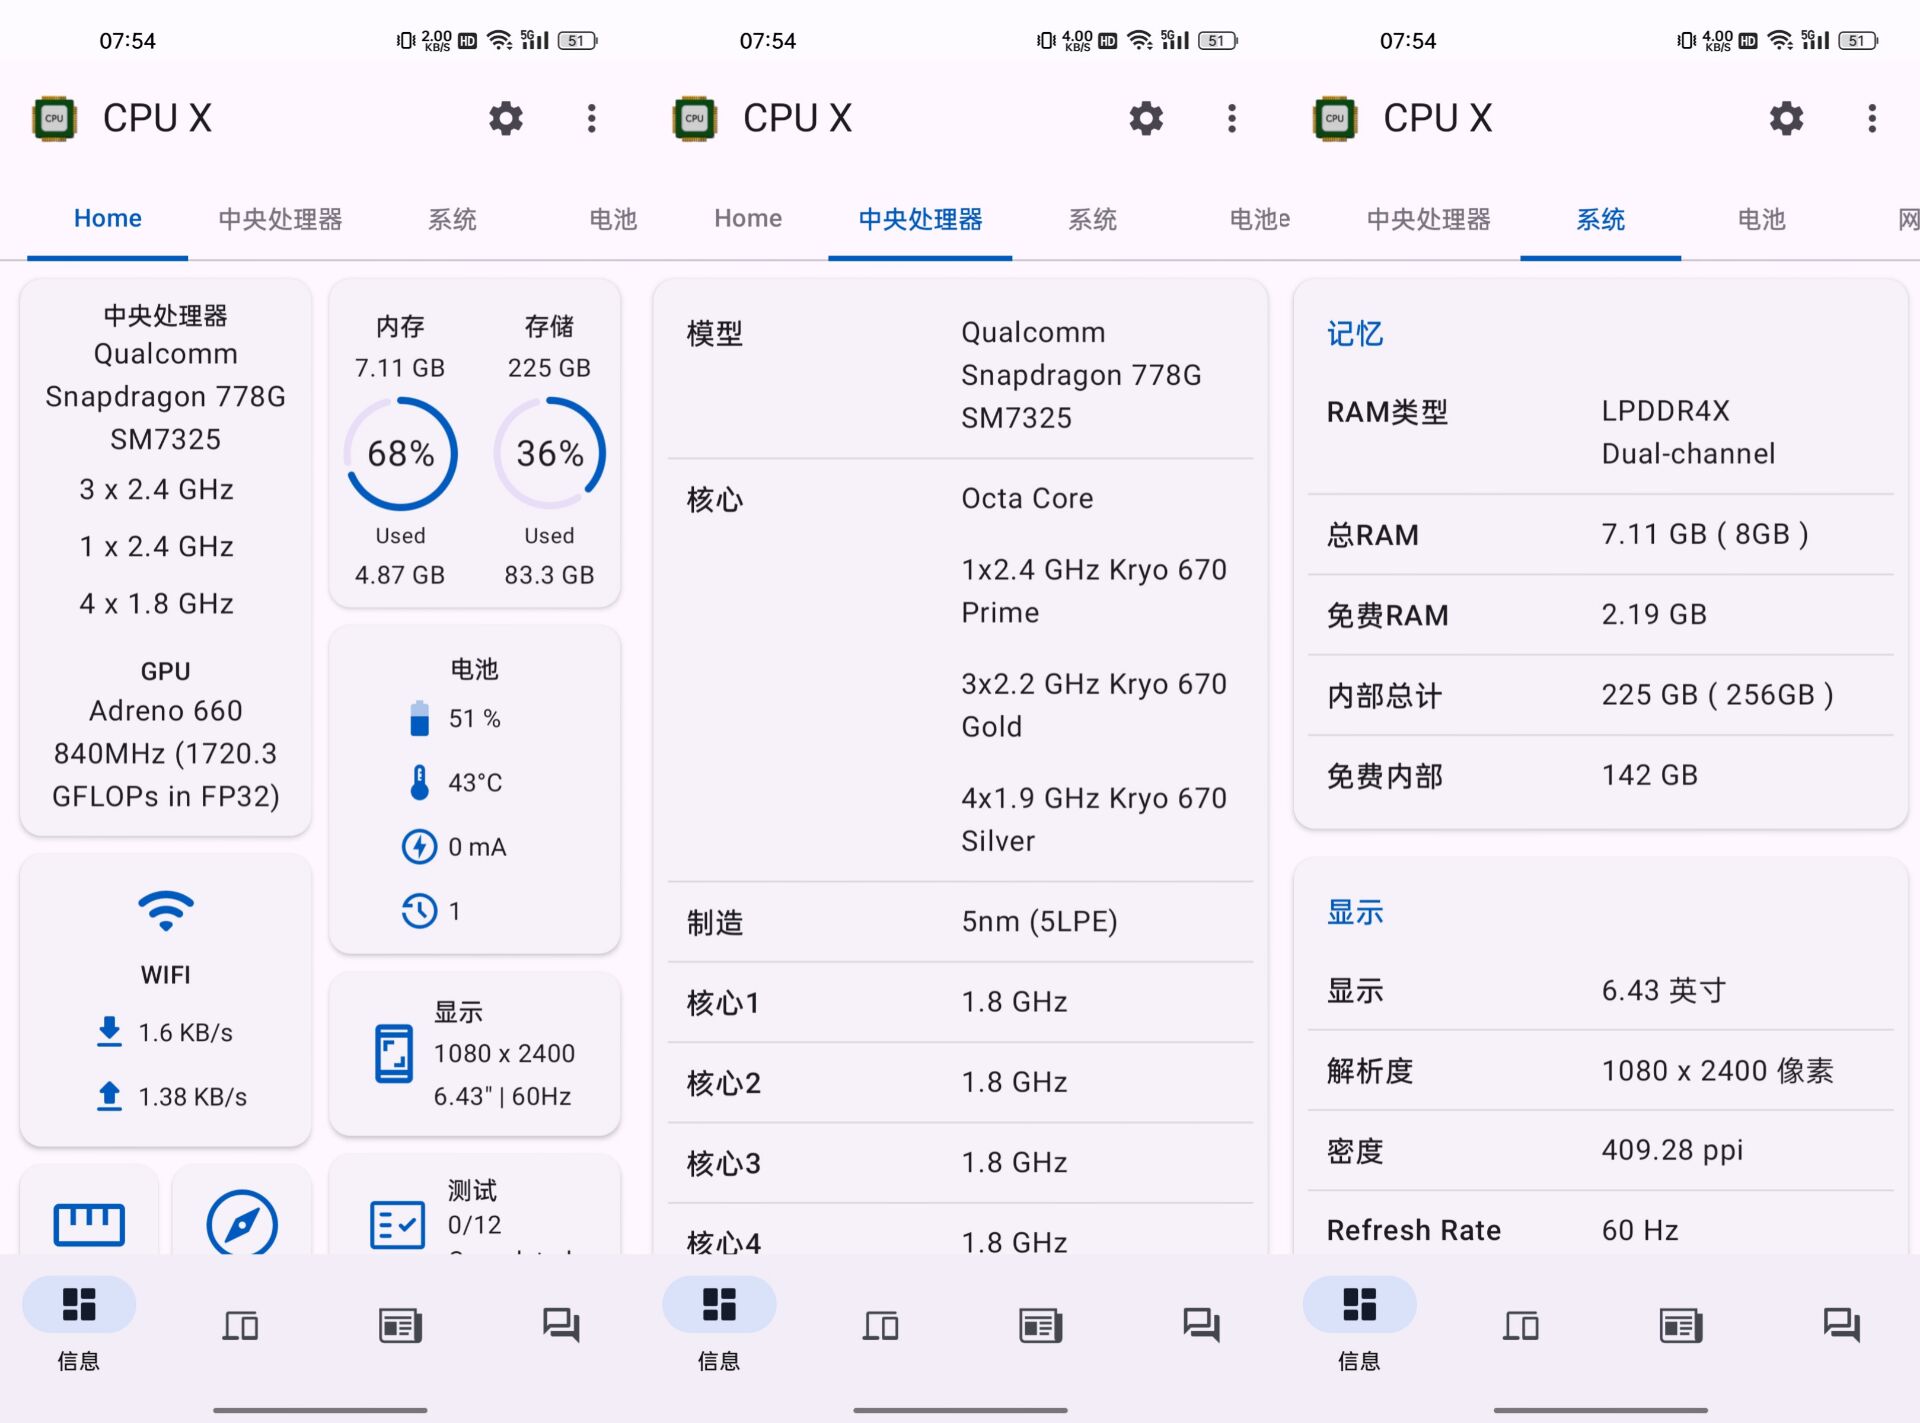The image size is (1920, 1423).
Task: Switch to the 中央处理器 tab
Action: [280, 219]
